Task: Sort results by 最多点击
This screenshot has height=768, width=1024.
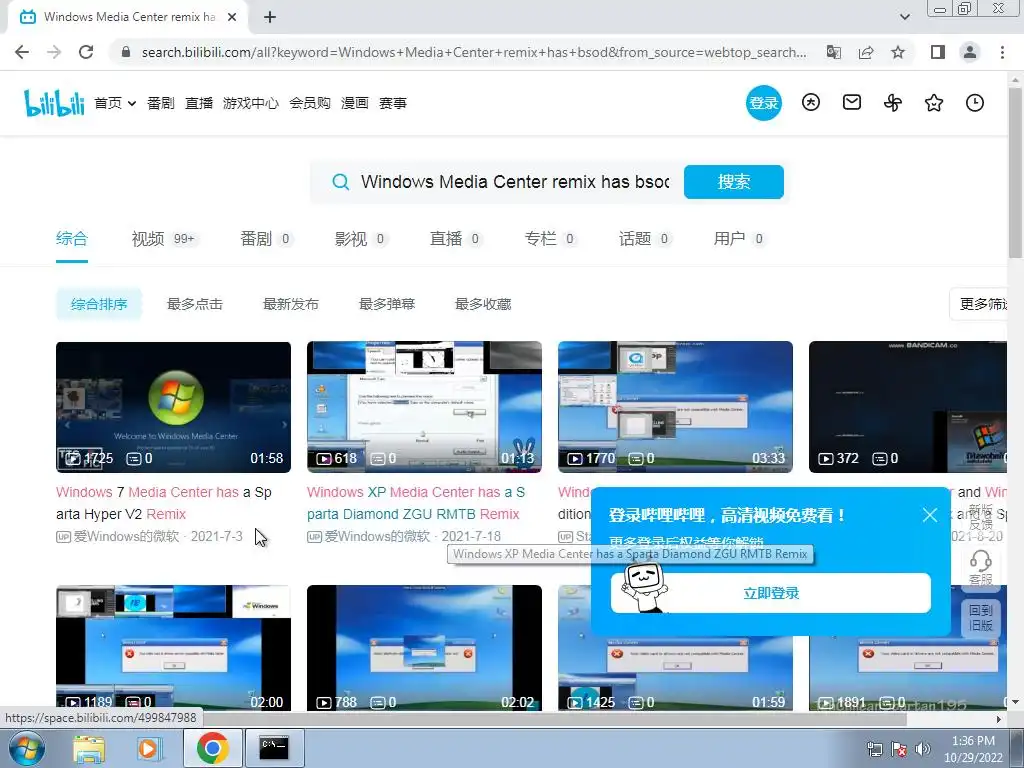Action: coord(195,304)
